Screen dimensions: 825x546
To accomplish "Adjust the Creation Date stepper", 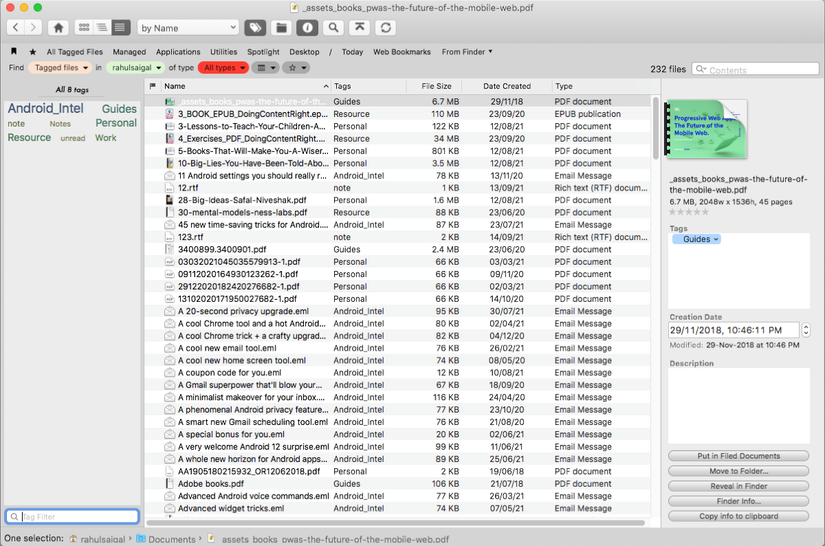I will point(806,330).
